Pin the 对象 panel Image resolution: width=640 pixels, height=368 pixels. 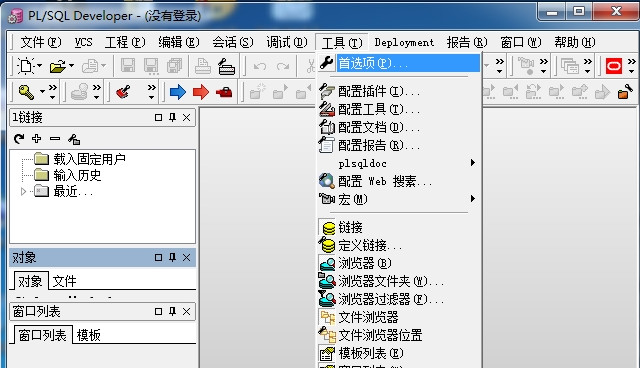coord(172,257)
